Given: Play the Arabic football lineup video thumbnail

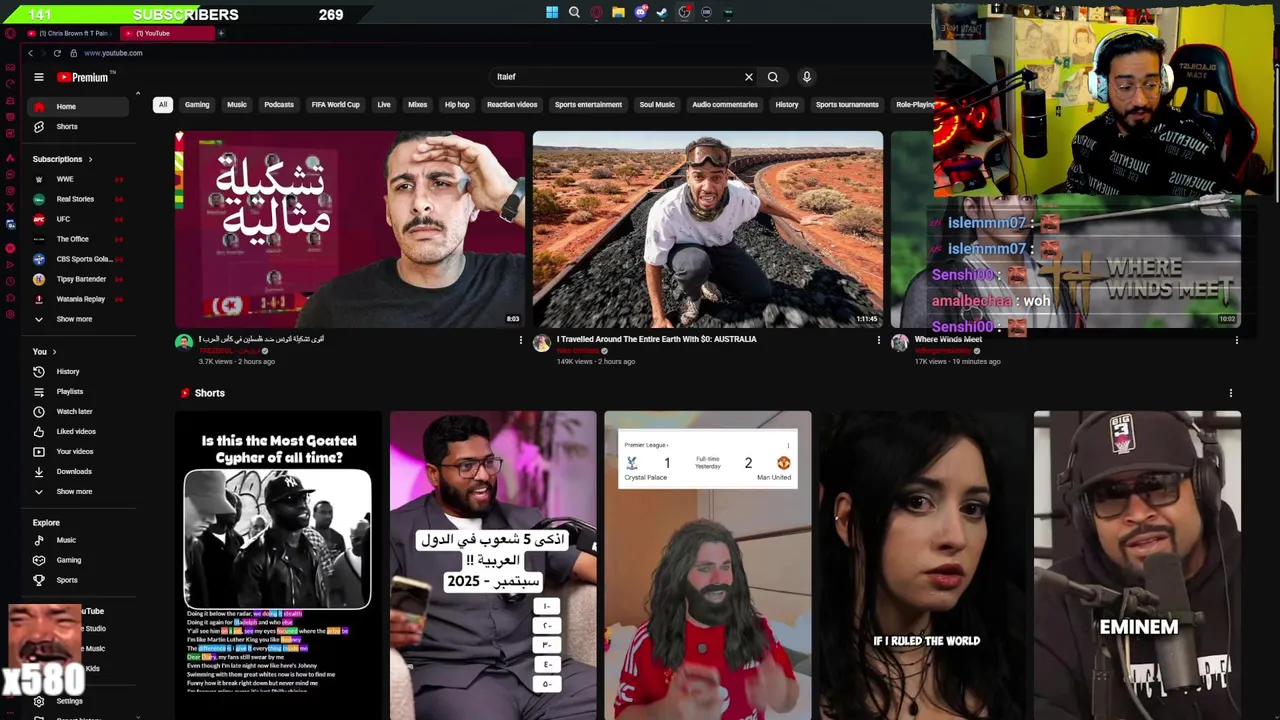Looking at the screenshot, I should click(350, 229).
